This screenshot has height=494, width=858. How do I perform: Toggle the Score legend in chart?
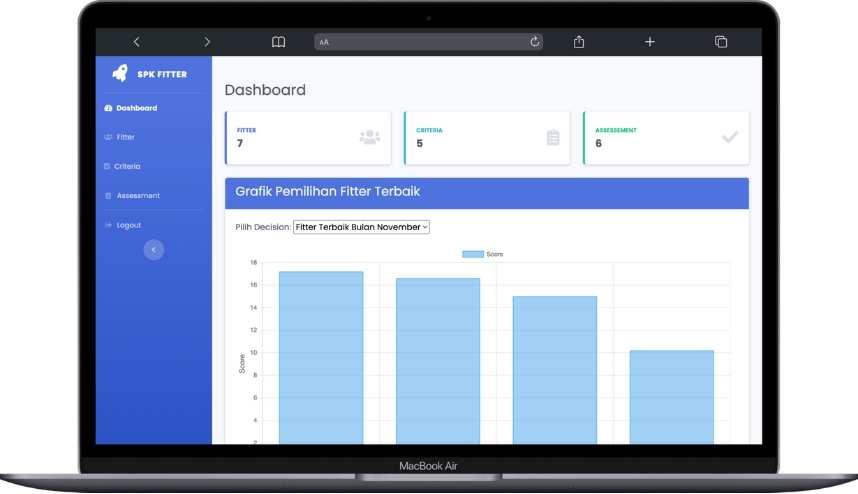coord(483,254)
